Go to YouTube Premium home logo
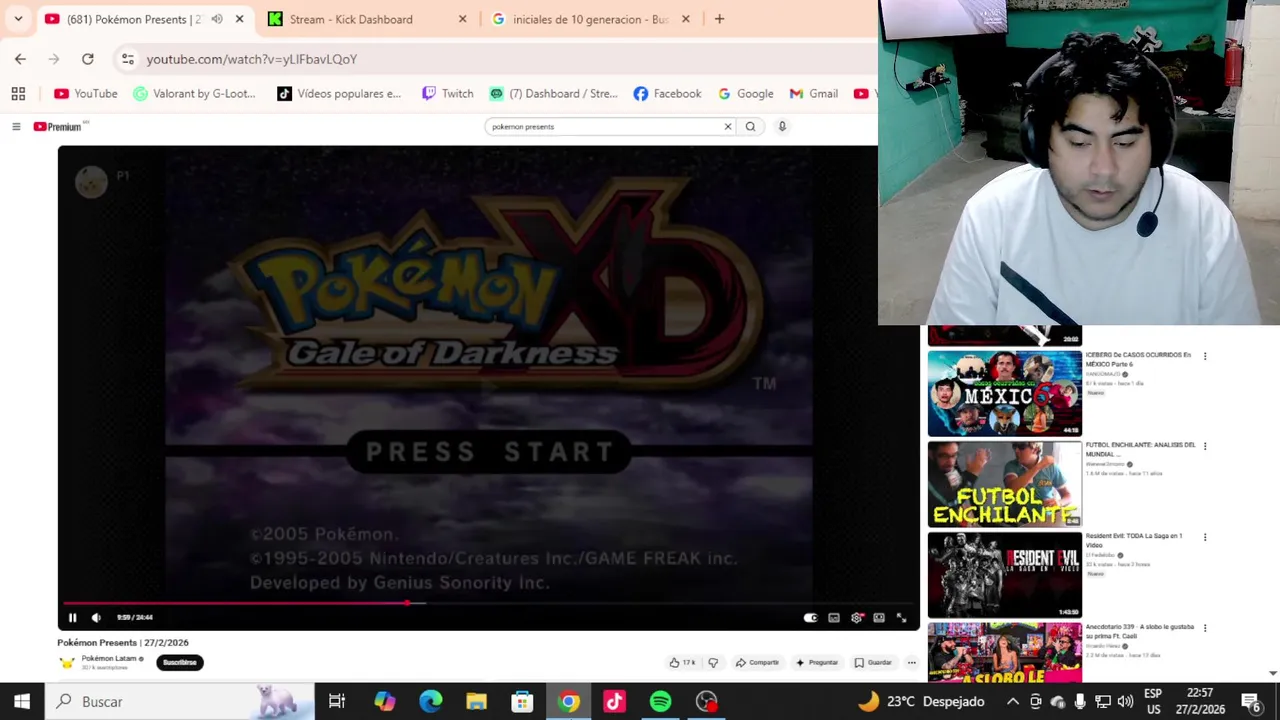This screenshot has height=720, width=1280. coord(57,127)
